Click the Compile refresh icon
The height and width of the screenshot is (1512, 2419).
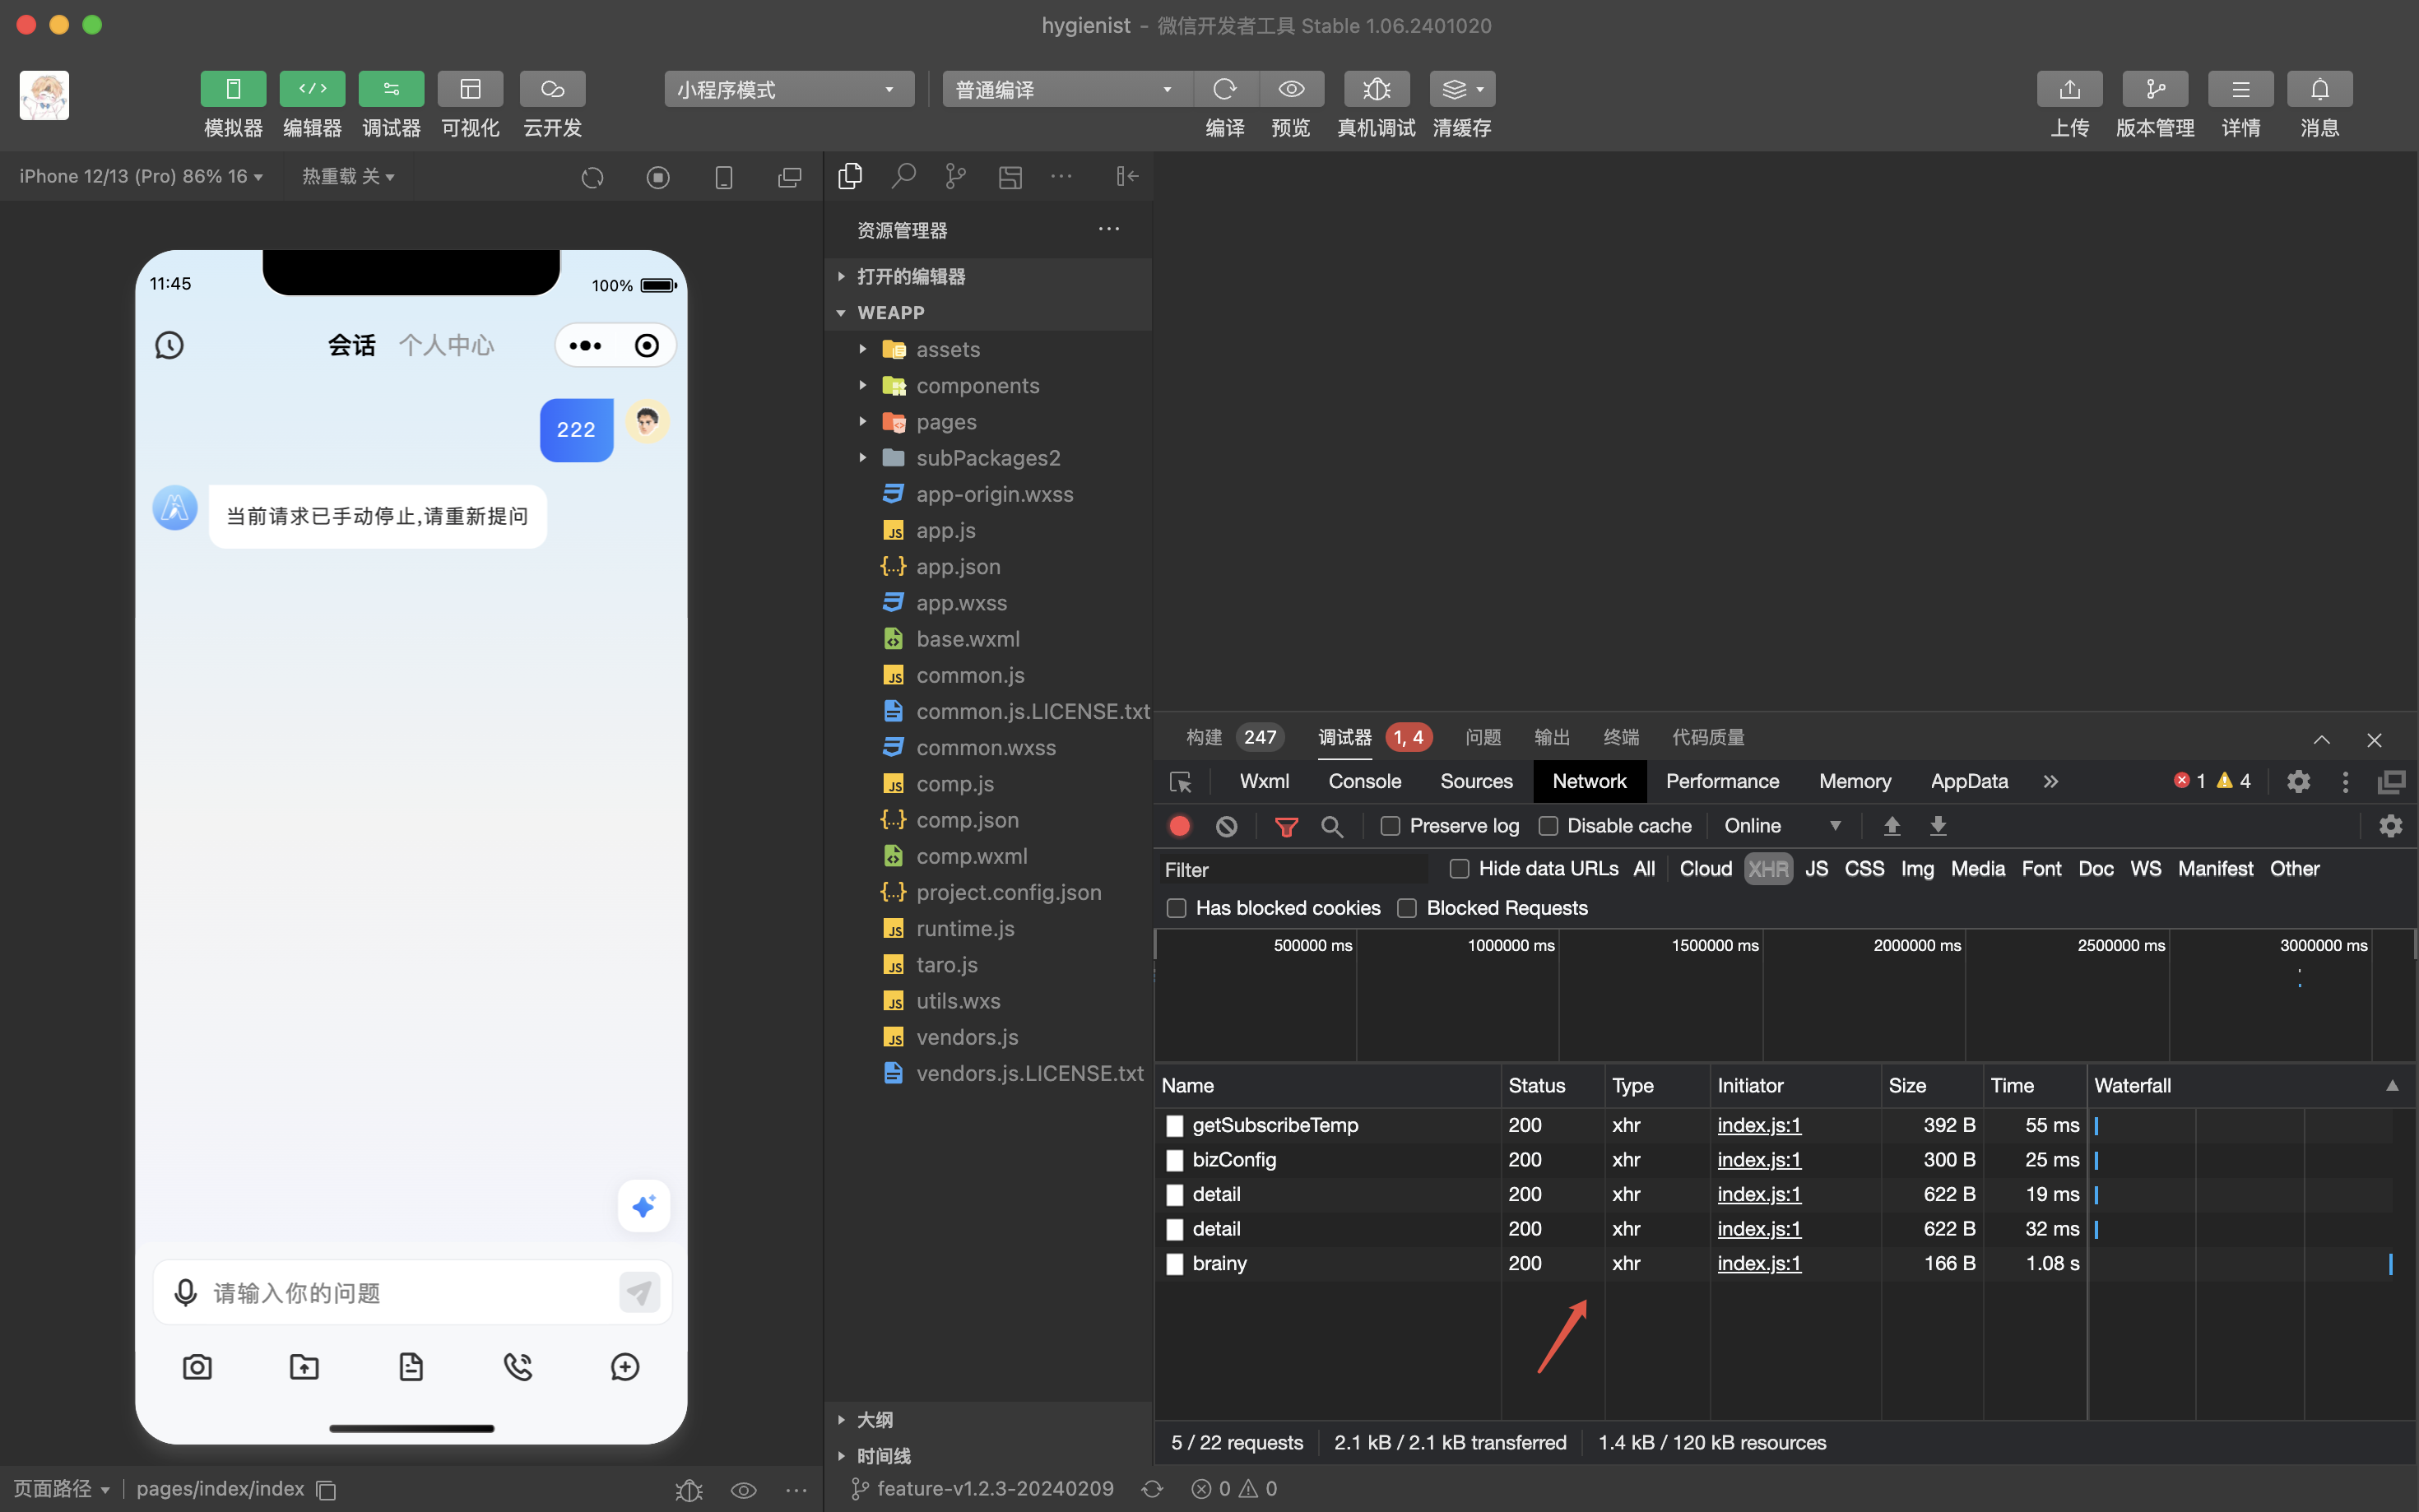1224,89
